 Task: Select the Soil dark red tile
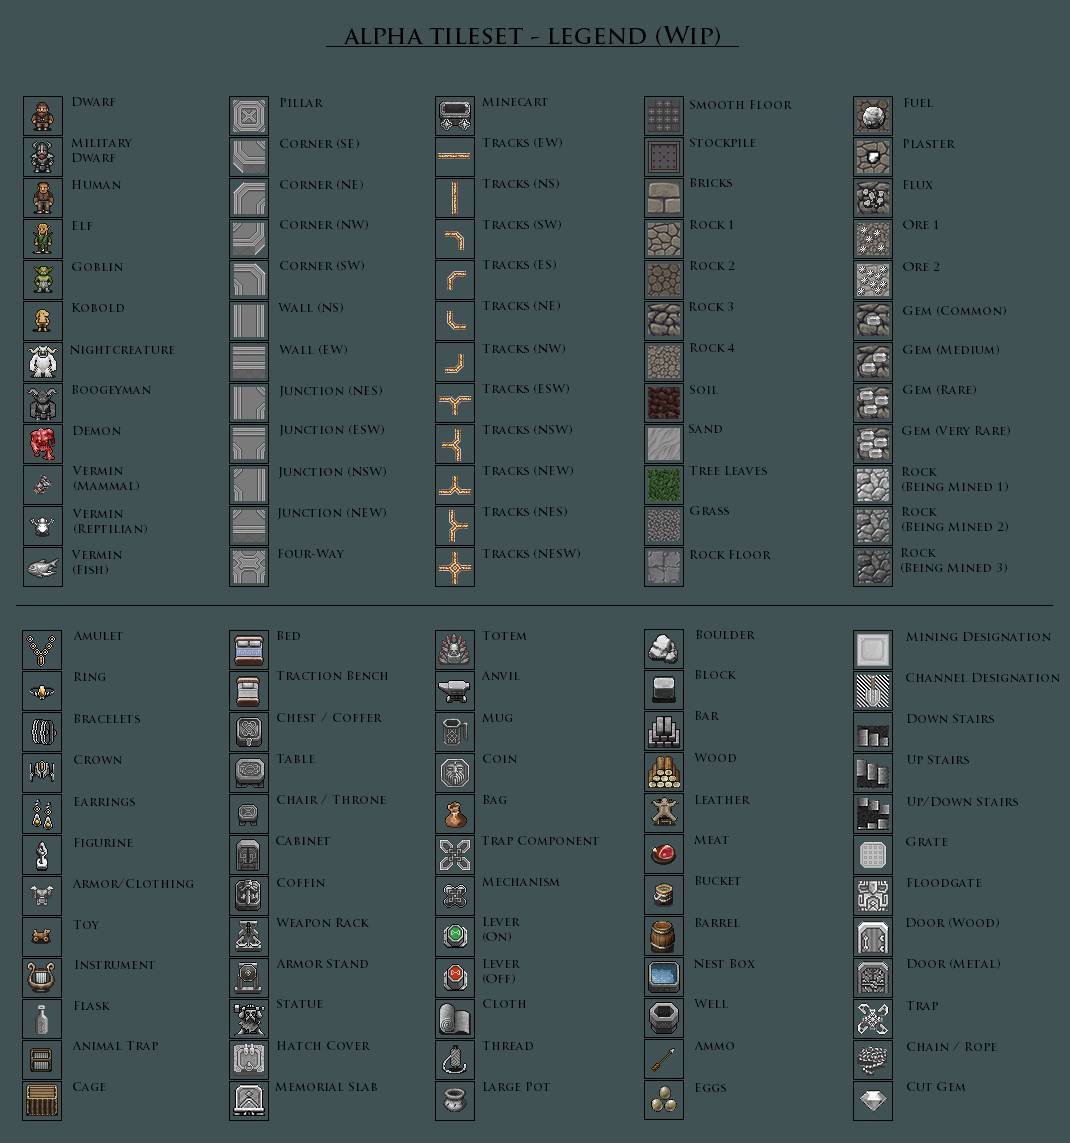click(663, 403)
